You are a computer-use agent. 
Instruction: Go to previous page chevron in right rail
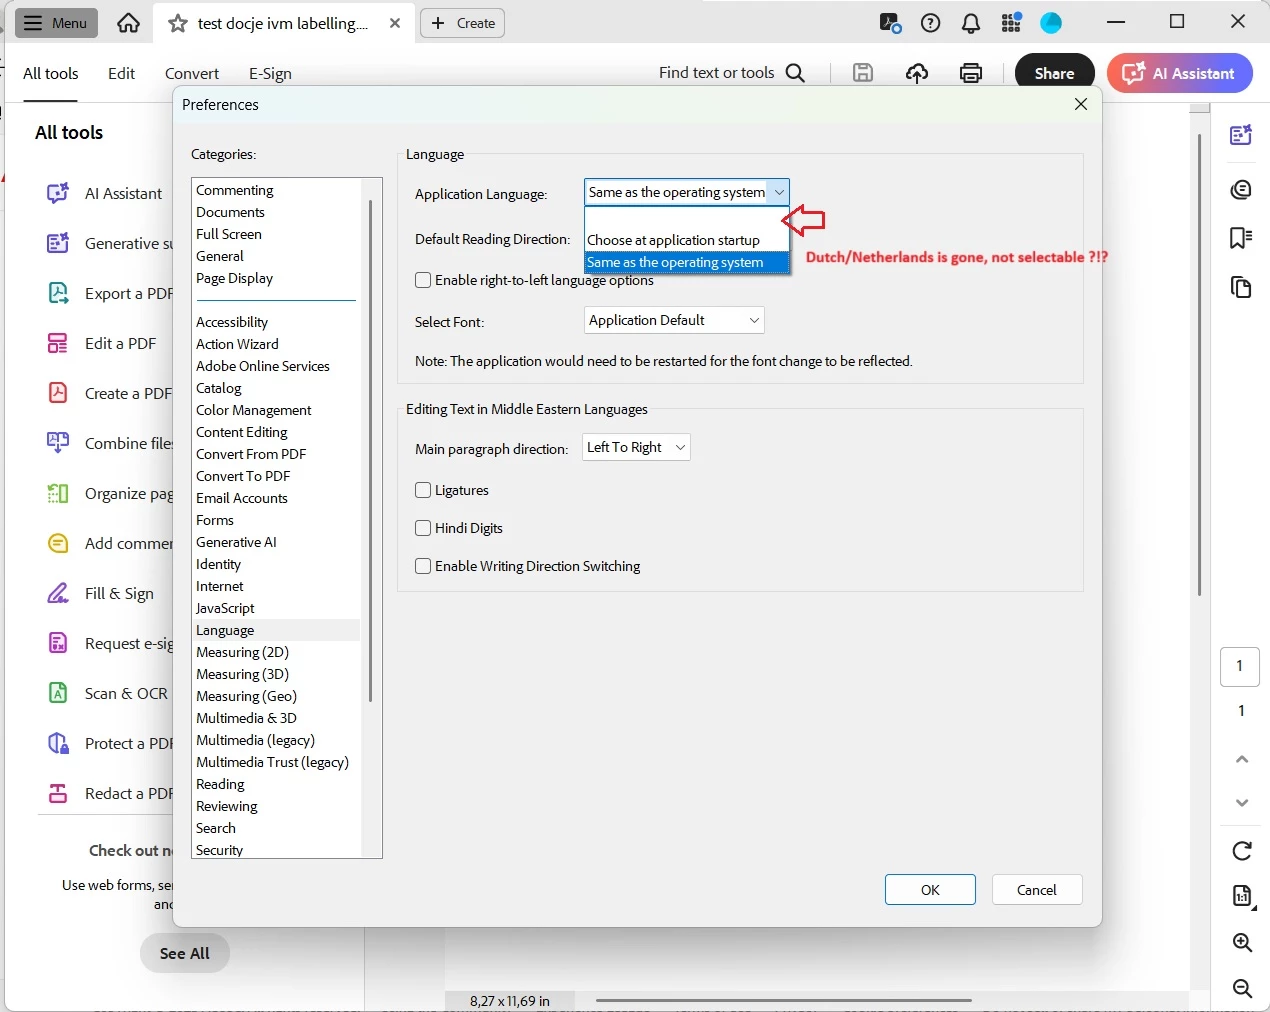pyautogui.click(x=1242, y=759)
